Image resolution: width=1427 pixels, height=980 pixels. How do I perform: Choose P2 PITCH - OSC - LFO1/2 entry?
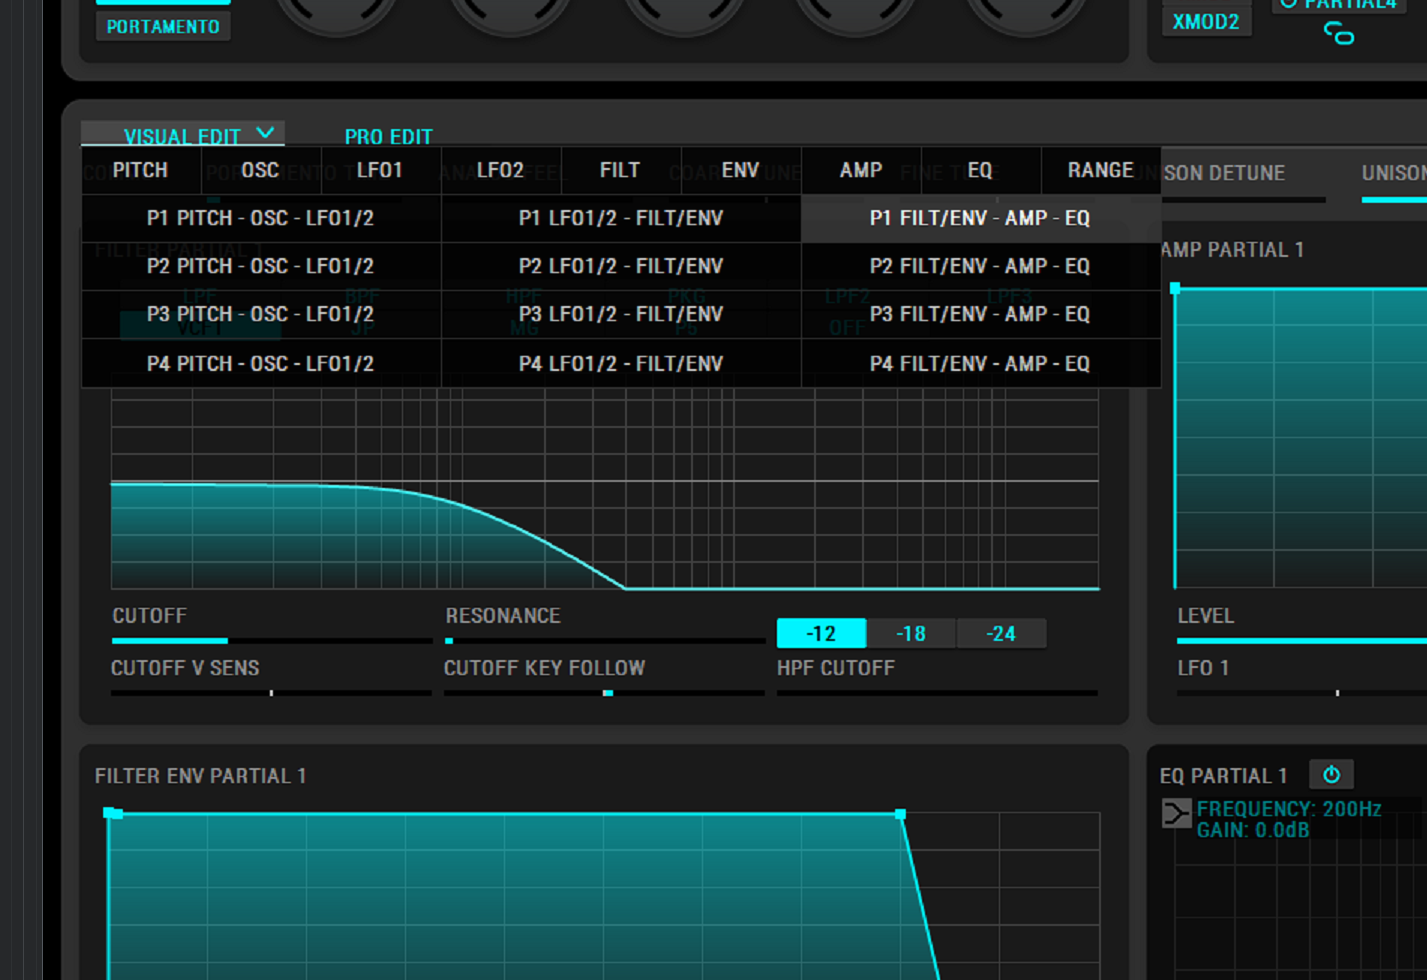(x=260, y=266)
